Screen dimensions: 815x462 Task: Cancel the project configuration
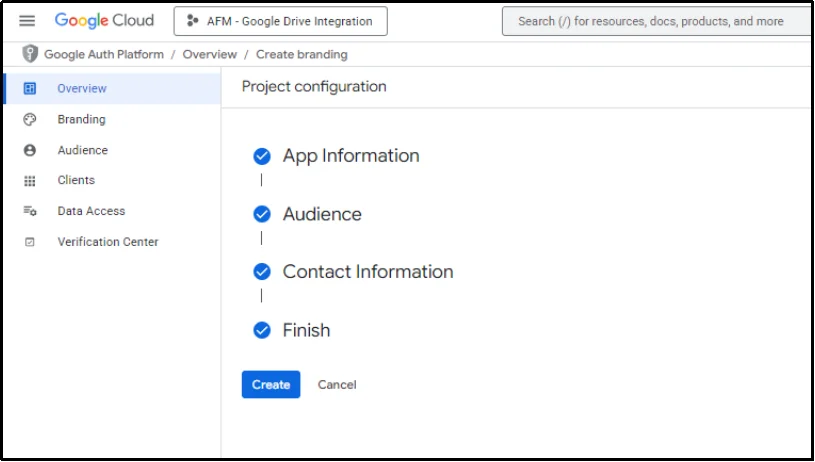point(337,385)
